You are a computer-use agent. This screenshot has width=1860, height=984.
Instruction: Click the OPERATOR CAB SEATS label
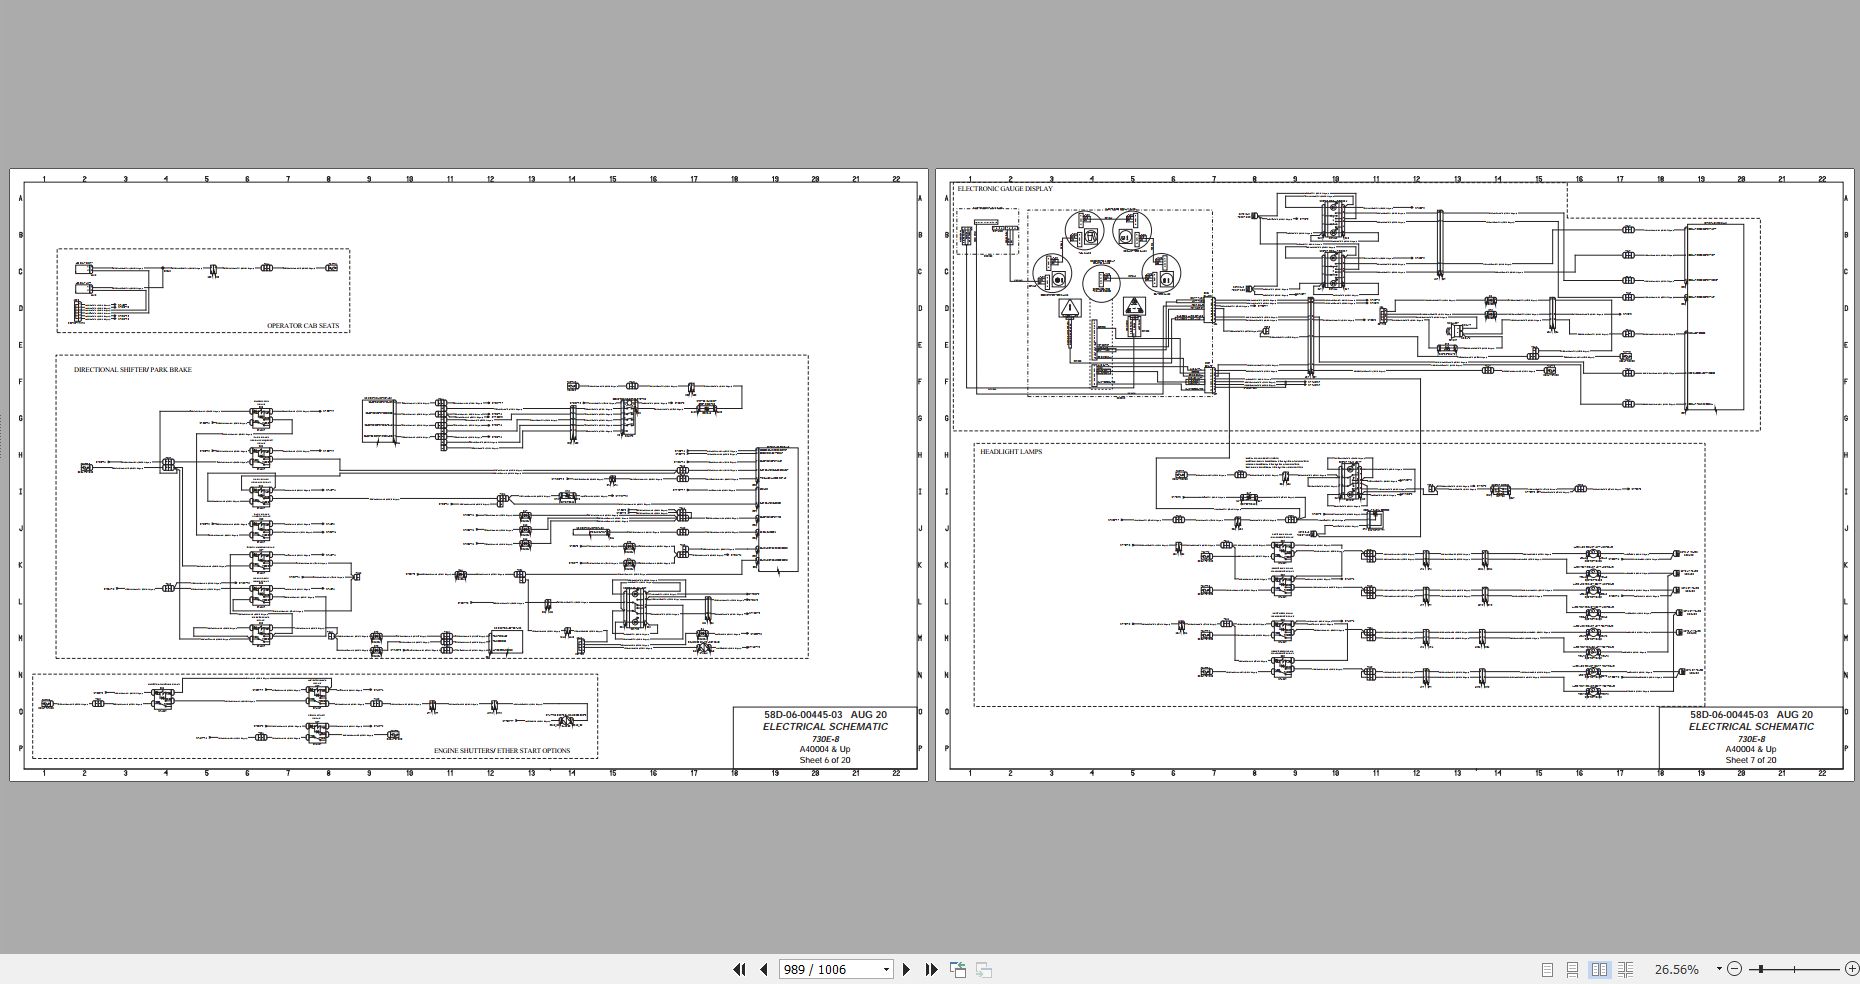click(x=303, y=326)
